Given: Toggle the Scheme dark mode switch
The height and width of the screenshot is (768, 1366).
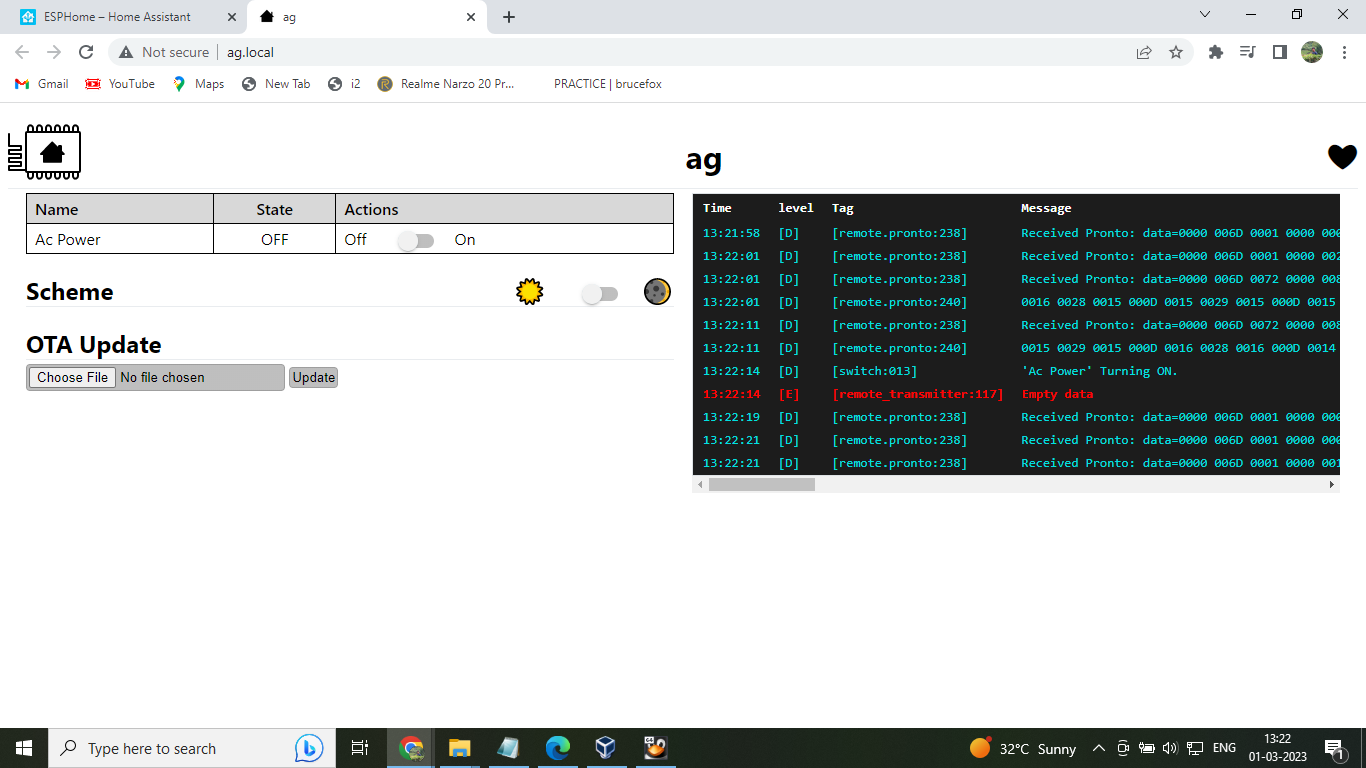Looking at the screenshot, I should click(600, 294).
